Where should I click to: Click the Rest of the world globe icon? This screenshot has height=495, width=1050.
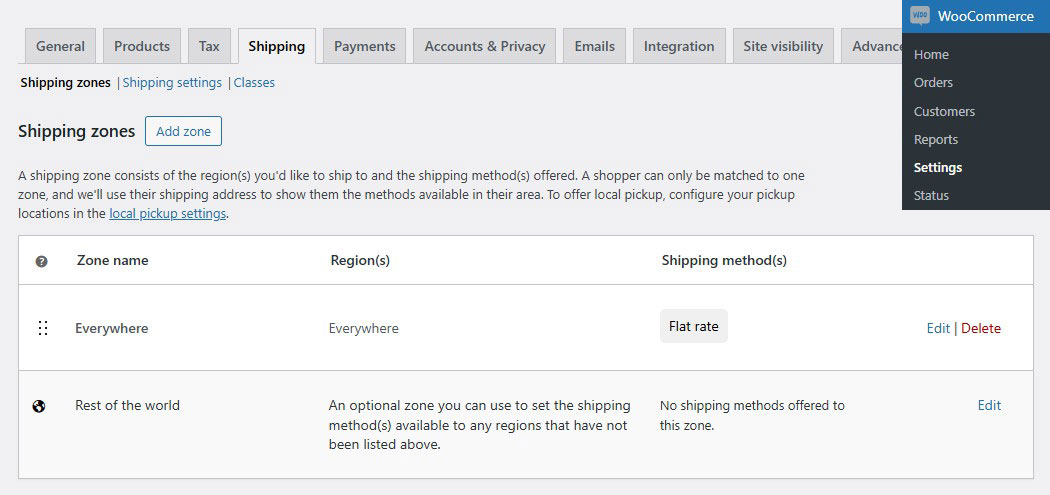(x=39, y=406)
